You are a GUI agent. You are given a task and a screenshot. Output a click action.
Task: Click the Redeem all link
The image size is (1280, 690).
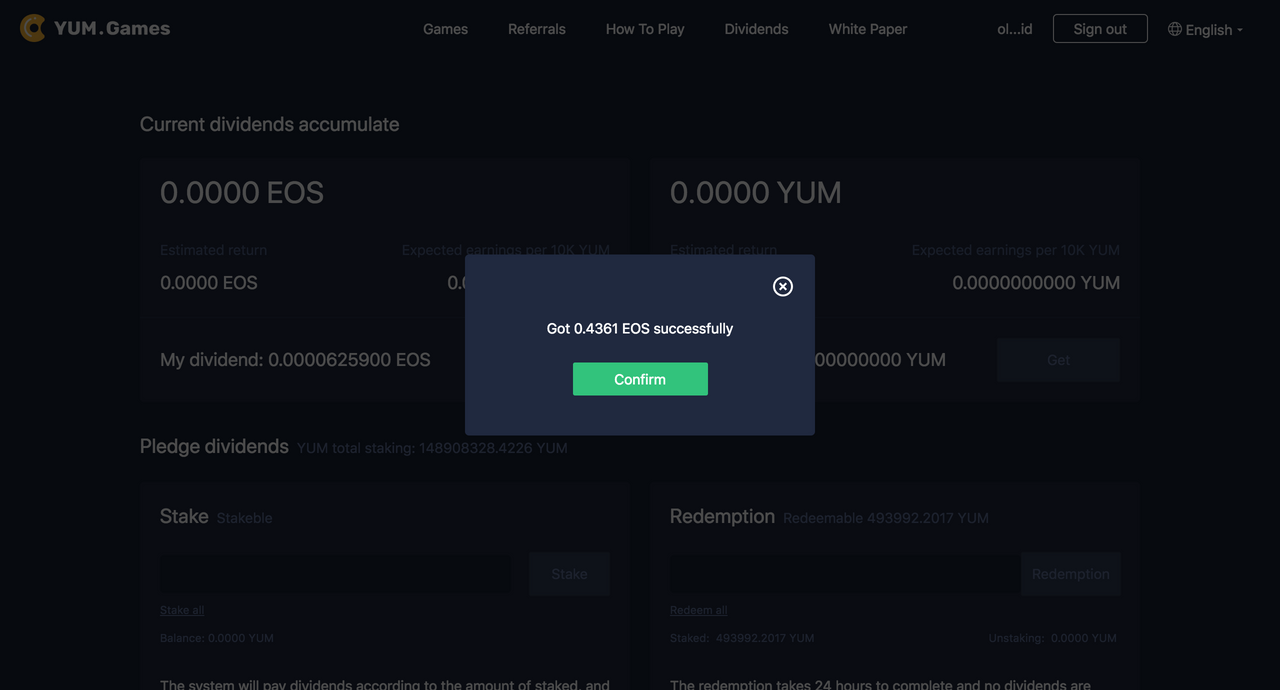point(699,610)
